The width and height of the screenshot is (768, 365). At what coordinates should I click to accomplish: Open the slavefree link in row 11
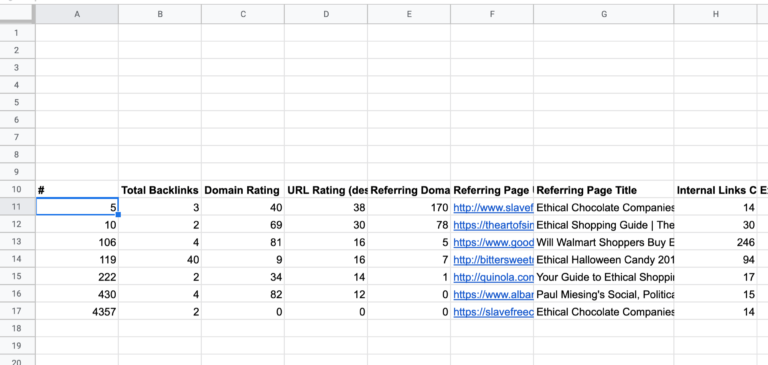[493, 208]
